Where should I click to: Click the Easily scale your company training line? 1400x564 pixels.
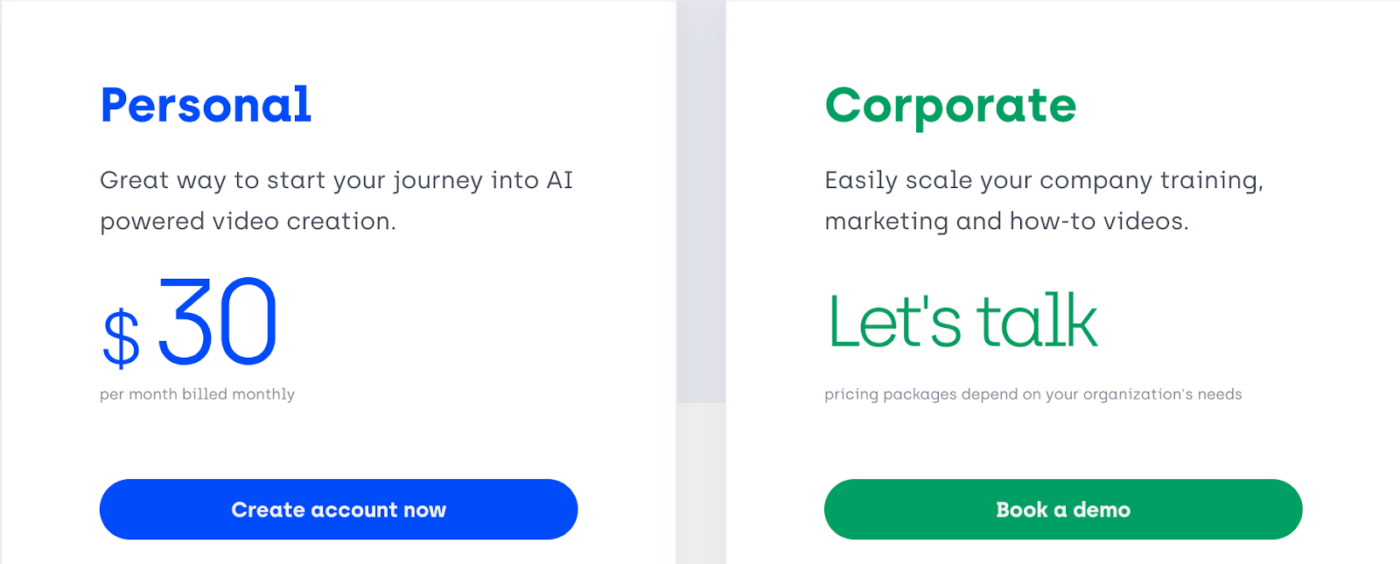pos(1044,182)
